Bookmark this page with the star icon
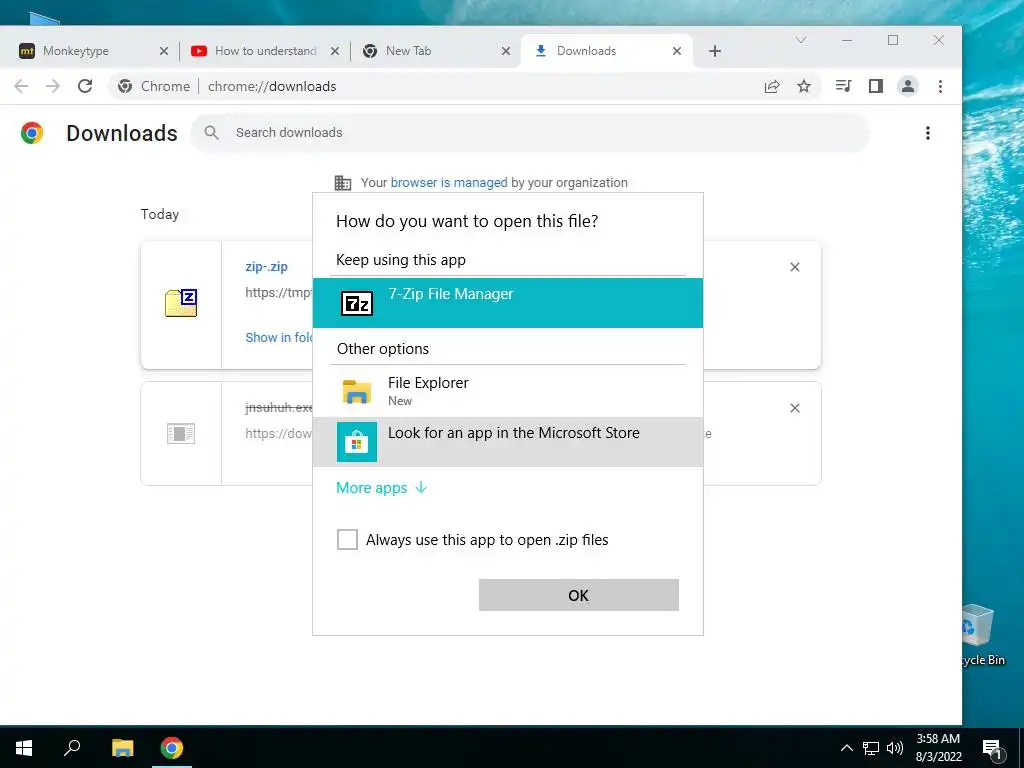Viewport: 1024px width, 768px height. click(x=804, y=86)
